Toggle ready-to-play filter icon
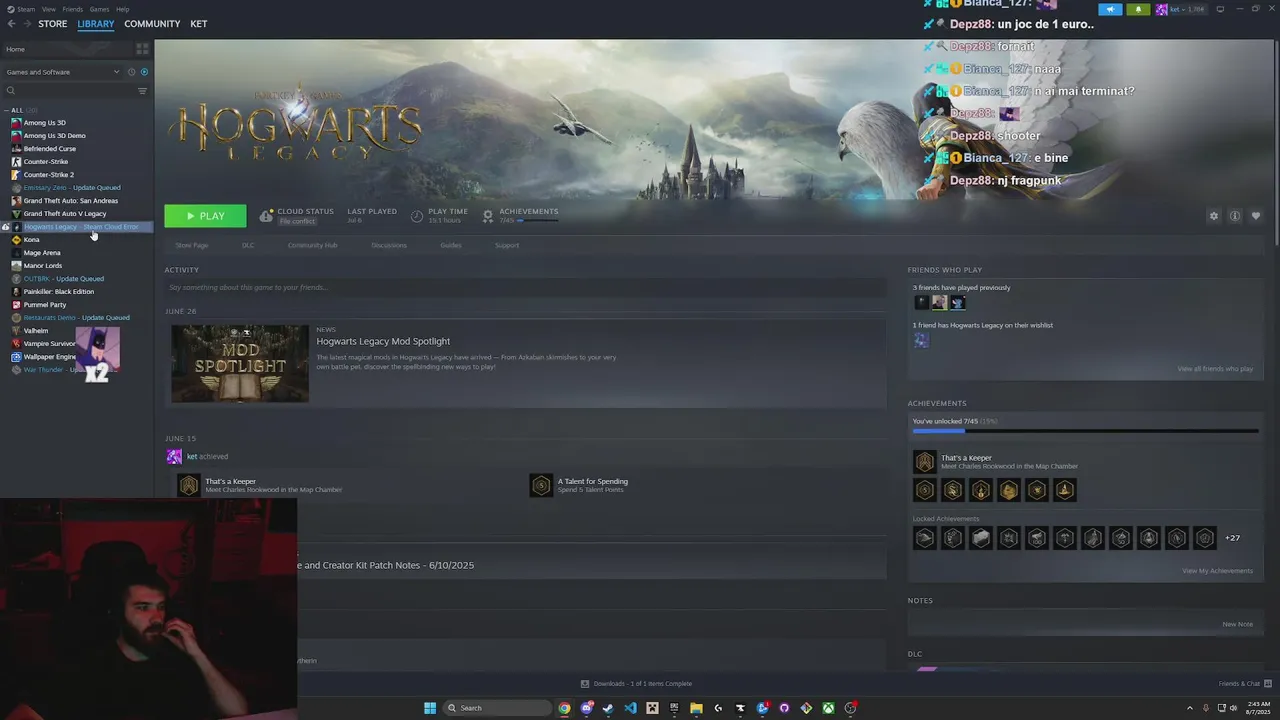 (144, 72)
